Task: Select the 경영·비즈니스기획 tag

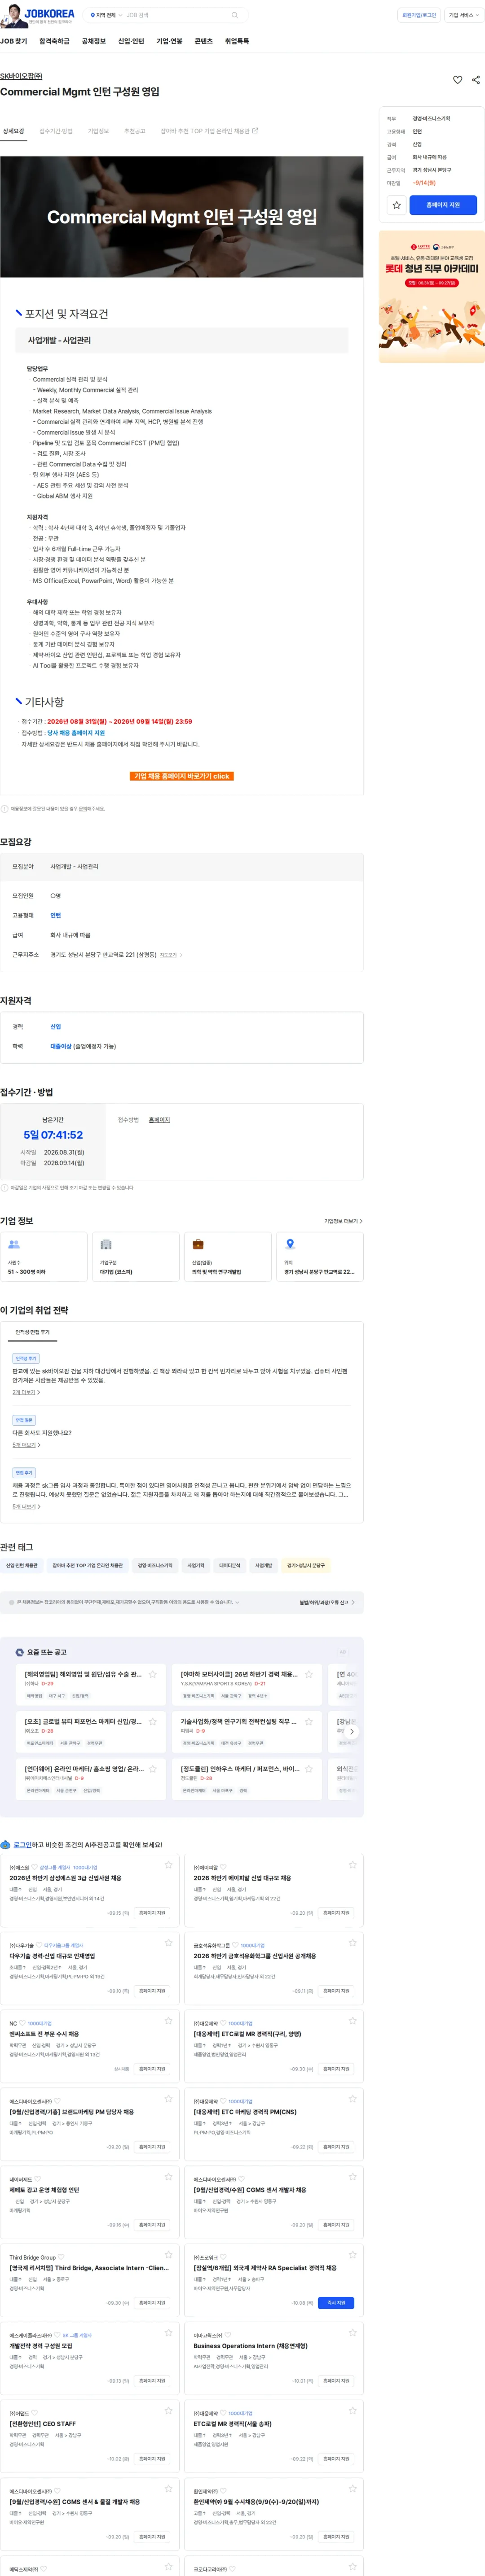Action: tap(155, 1566)
